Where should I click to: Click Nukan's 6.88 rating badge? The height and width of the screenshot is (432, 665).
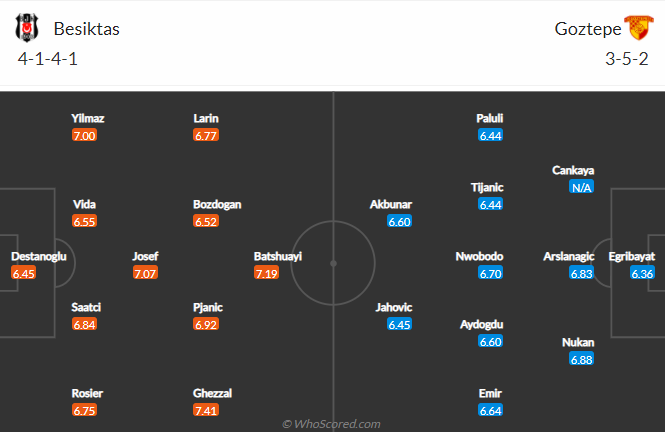[x=581, y=359]
